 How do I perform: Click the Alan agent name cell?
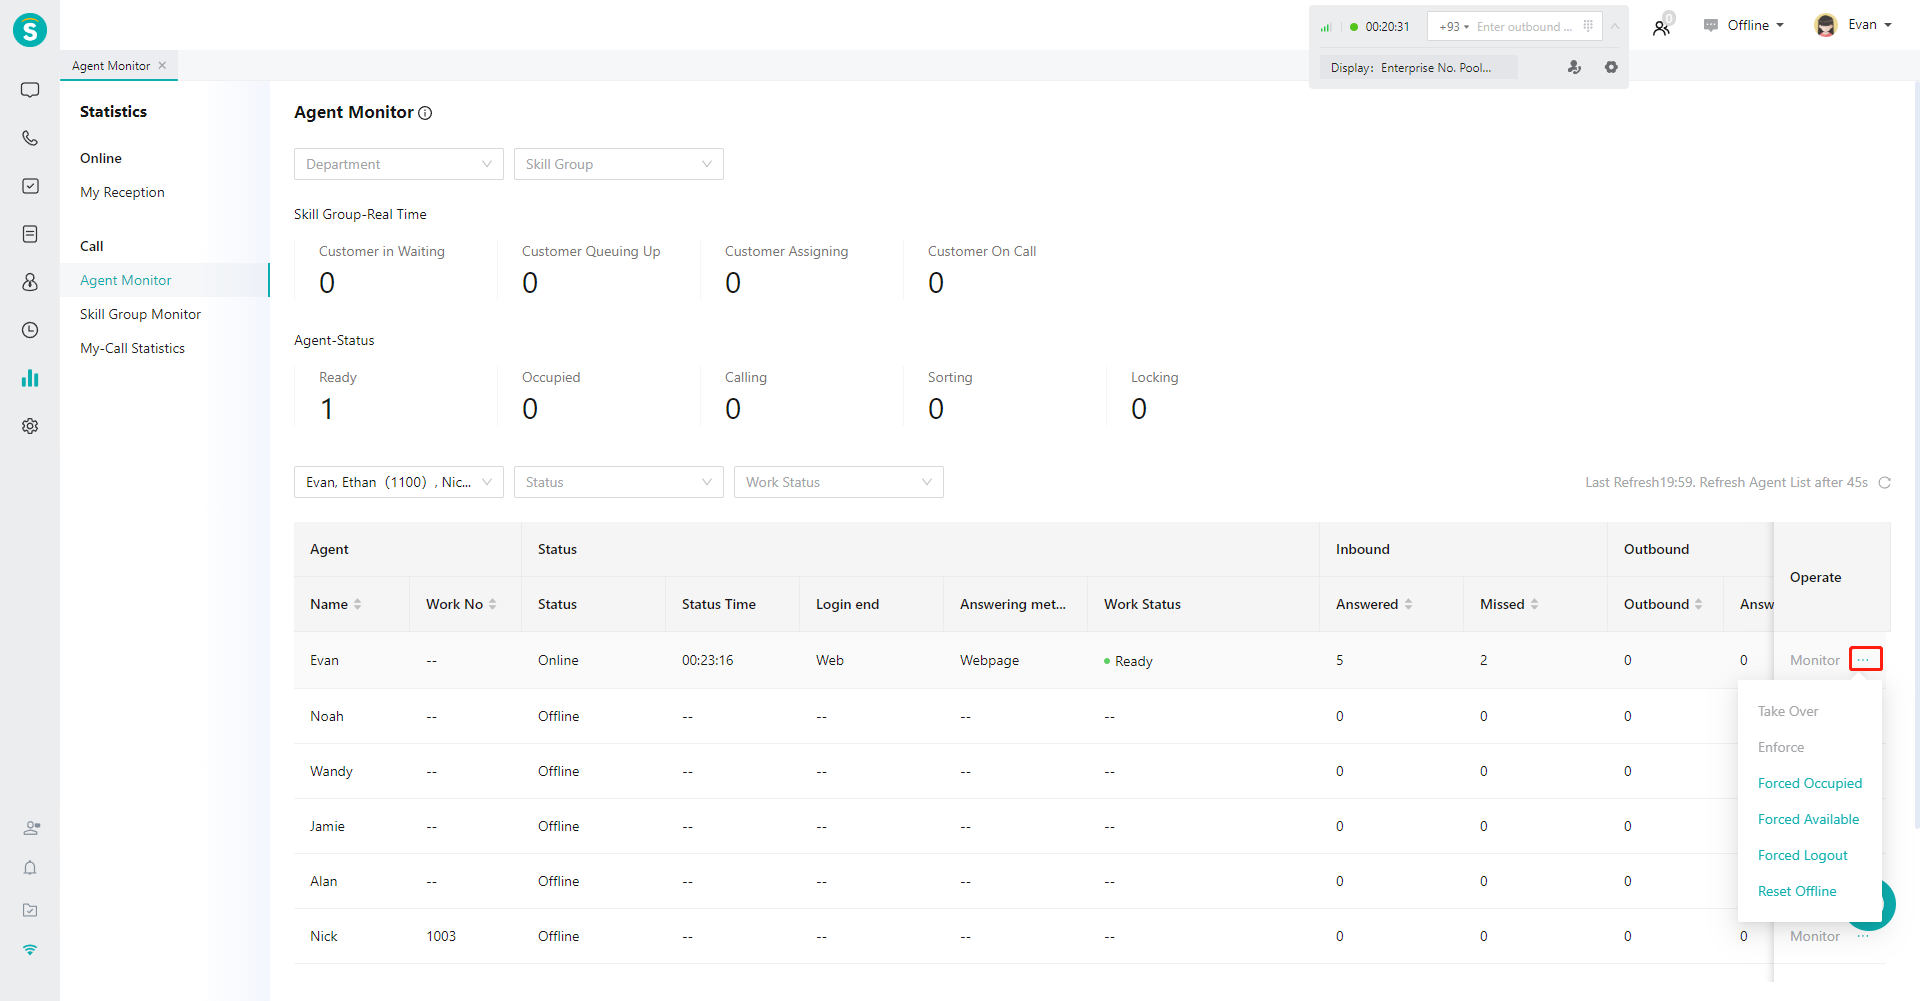324,881
